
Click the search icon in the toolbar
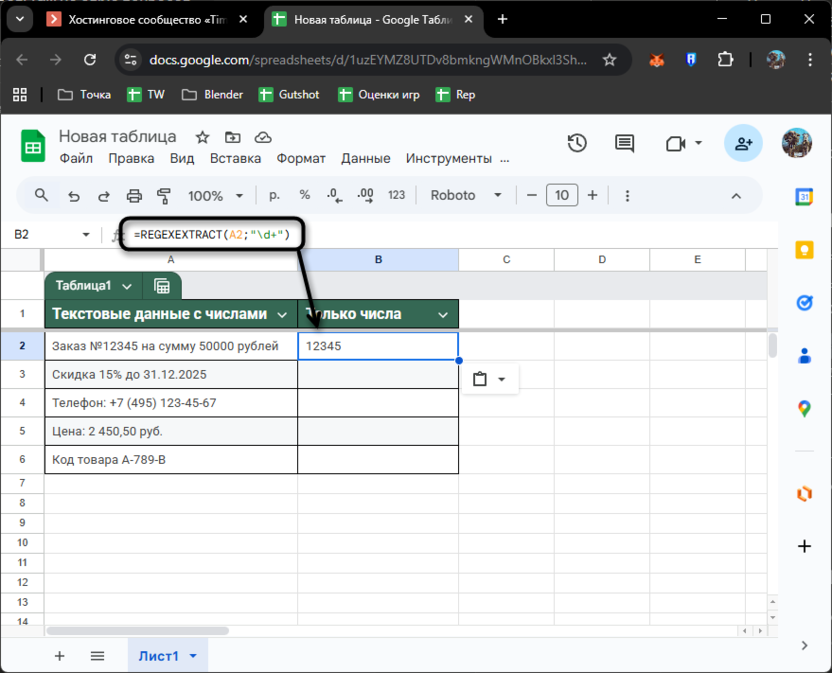point(41,195)
